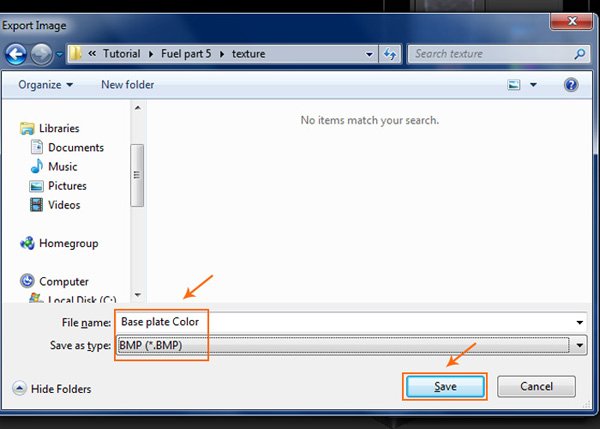Click the Save button

click(444, 386)
